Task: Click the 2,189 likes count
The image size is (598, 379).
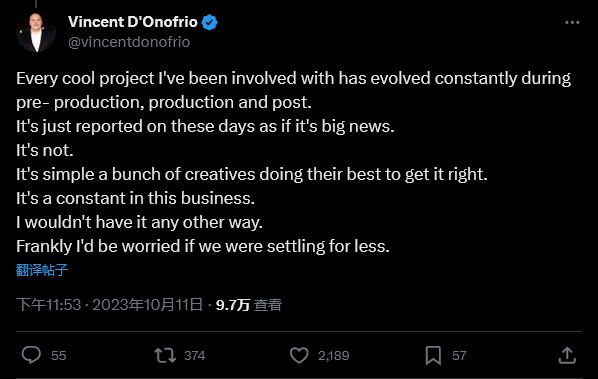Action: (334, 355)
